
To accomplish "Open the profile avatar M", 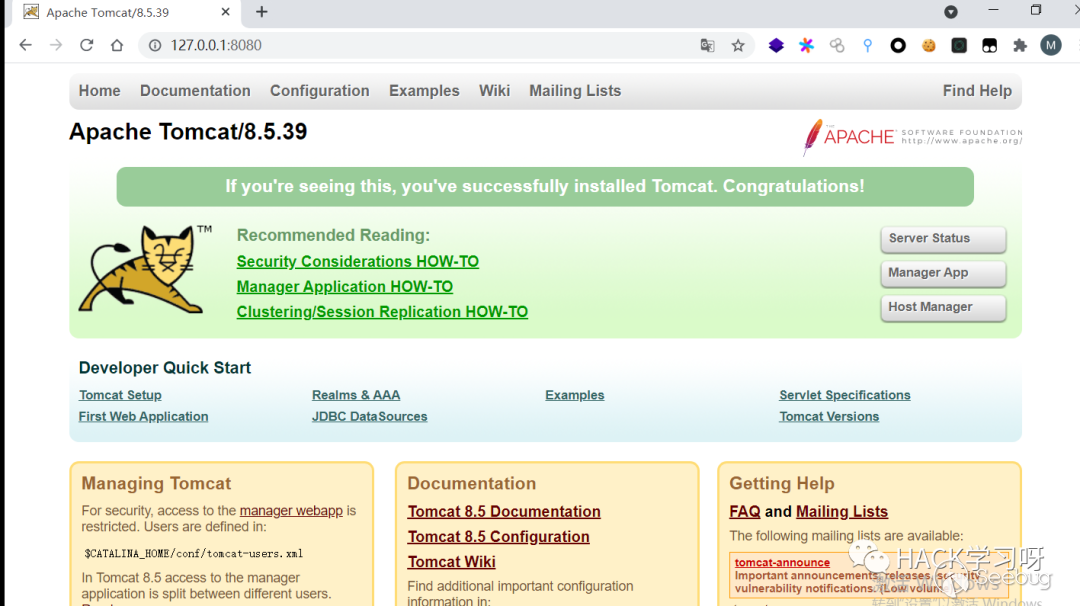I will tap(1050, 45).
